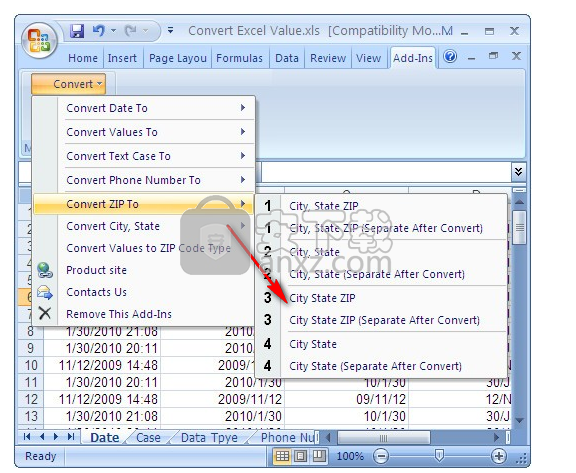
Task: Select the Data ribbon tab
Action: pos(287,58)
